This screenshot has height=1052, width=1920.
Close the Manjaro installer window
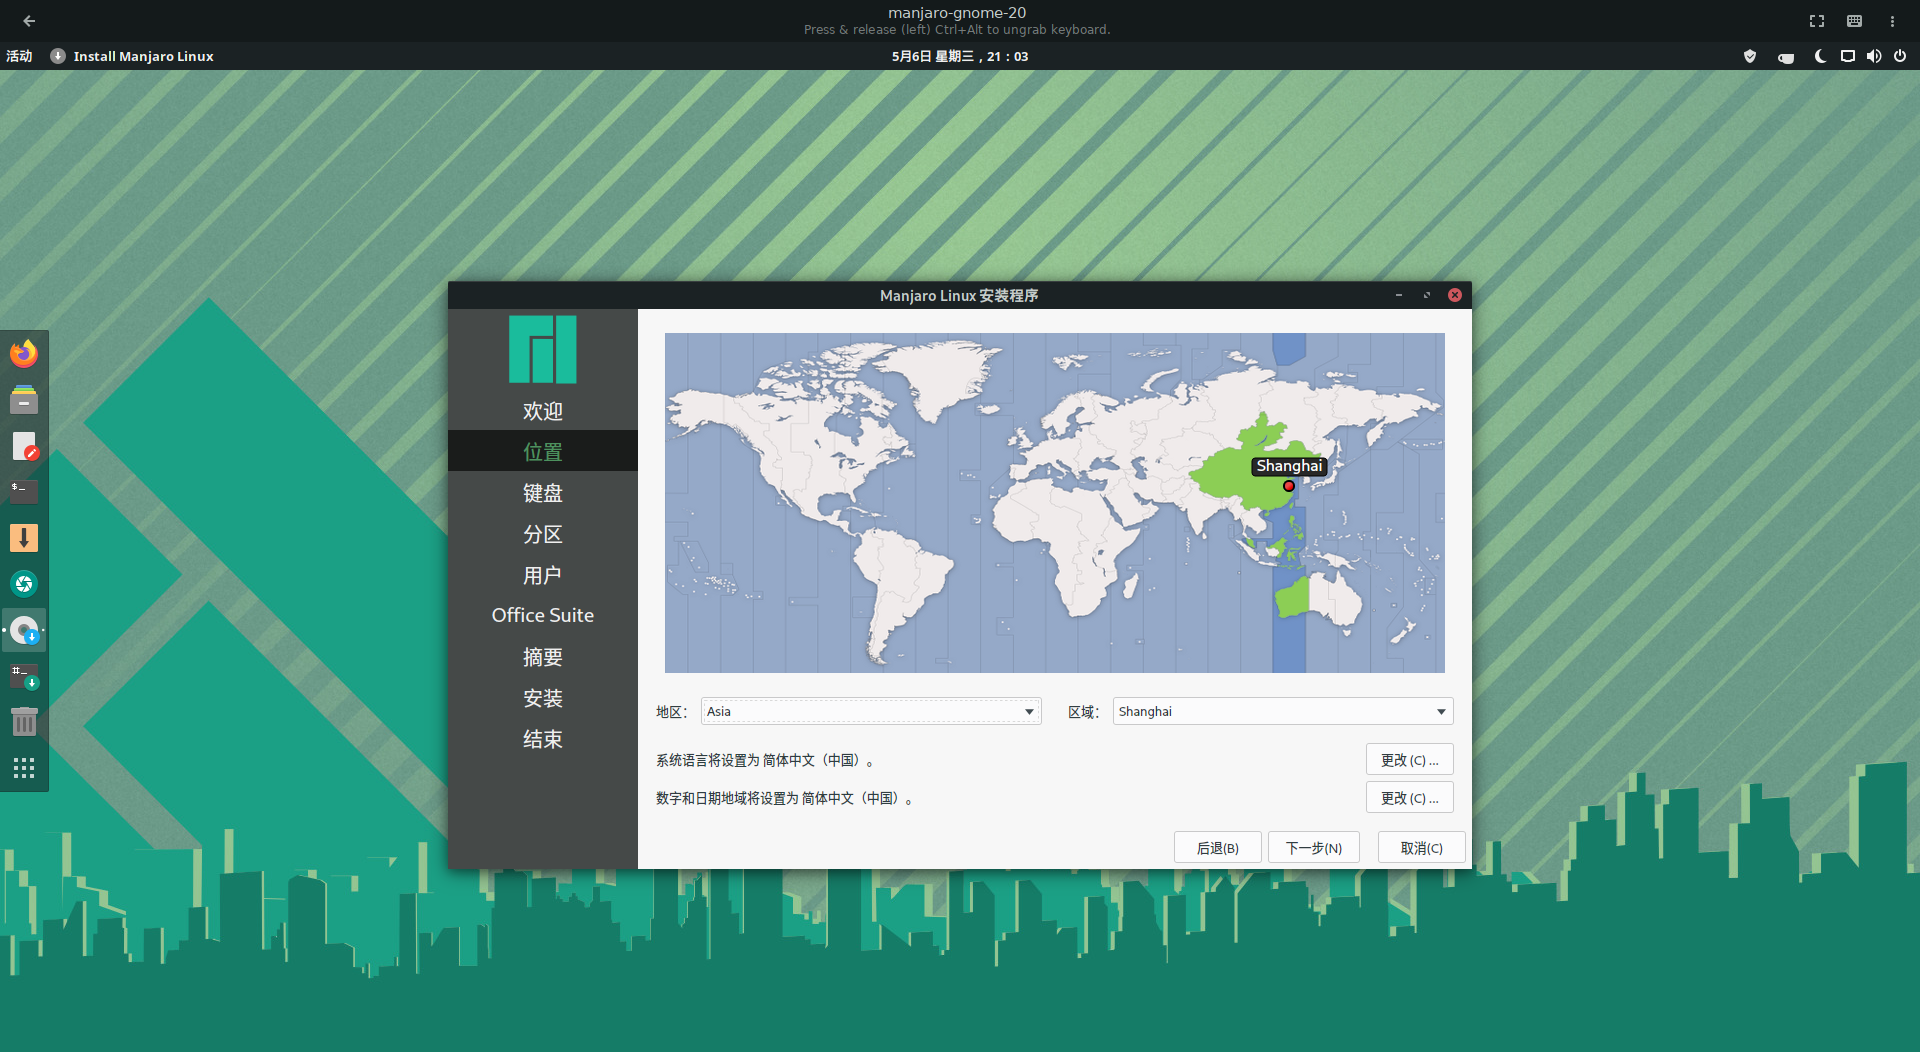click(1455, 295)
